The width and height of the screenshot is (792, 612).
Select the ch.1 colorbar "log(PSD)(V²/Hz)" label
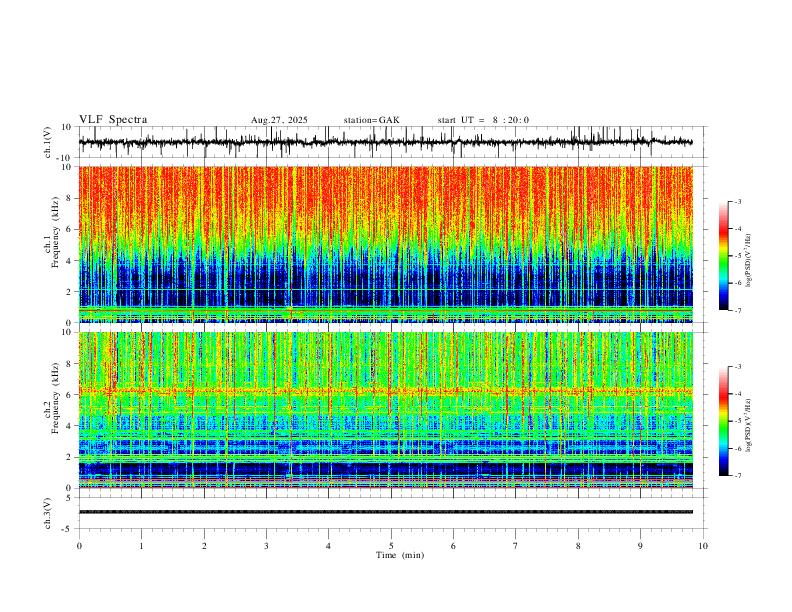click(x=749, y=260)
